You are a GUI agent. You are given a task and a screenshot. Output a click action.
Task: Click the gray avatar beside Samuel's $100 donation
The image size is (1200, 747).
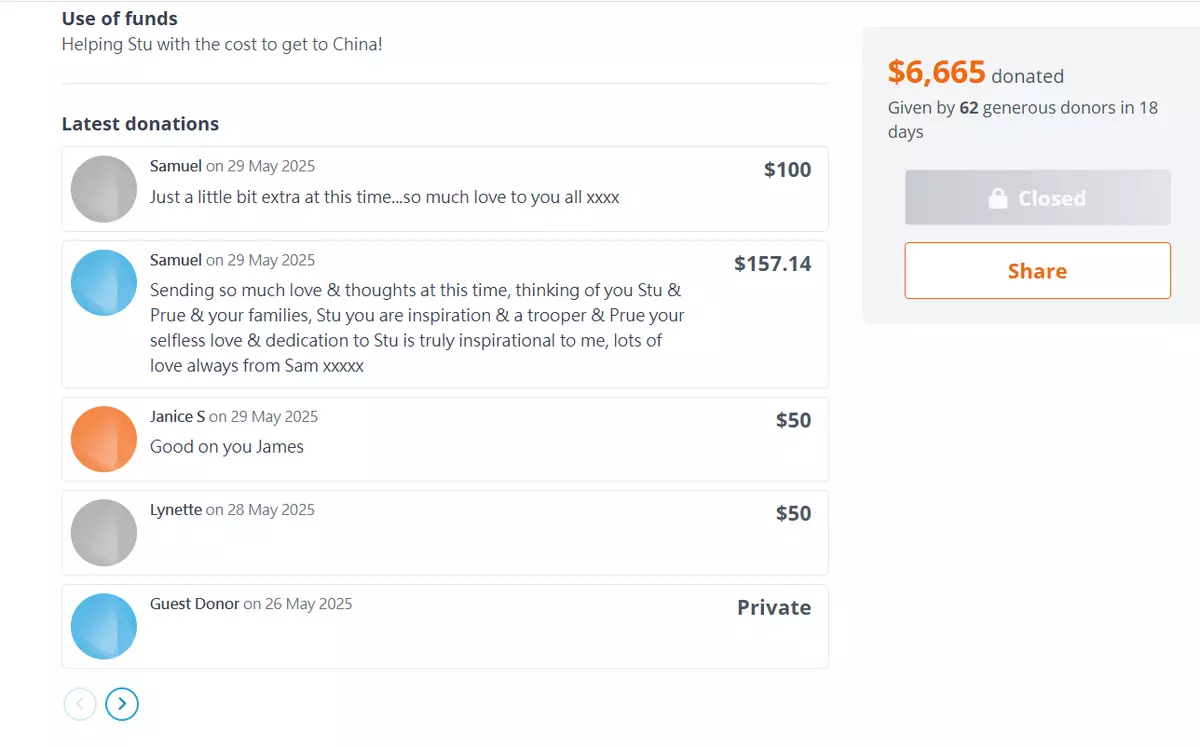point(104,189)
